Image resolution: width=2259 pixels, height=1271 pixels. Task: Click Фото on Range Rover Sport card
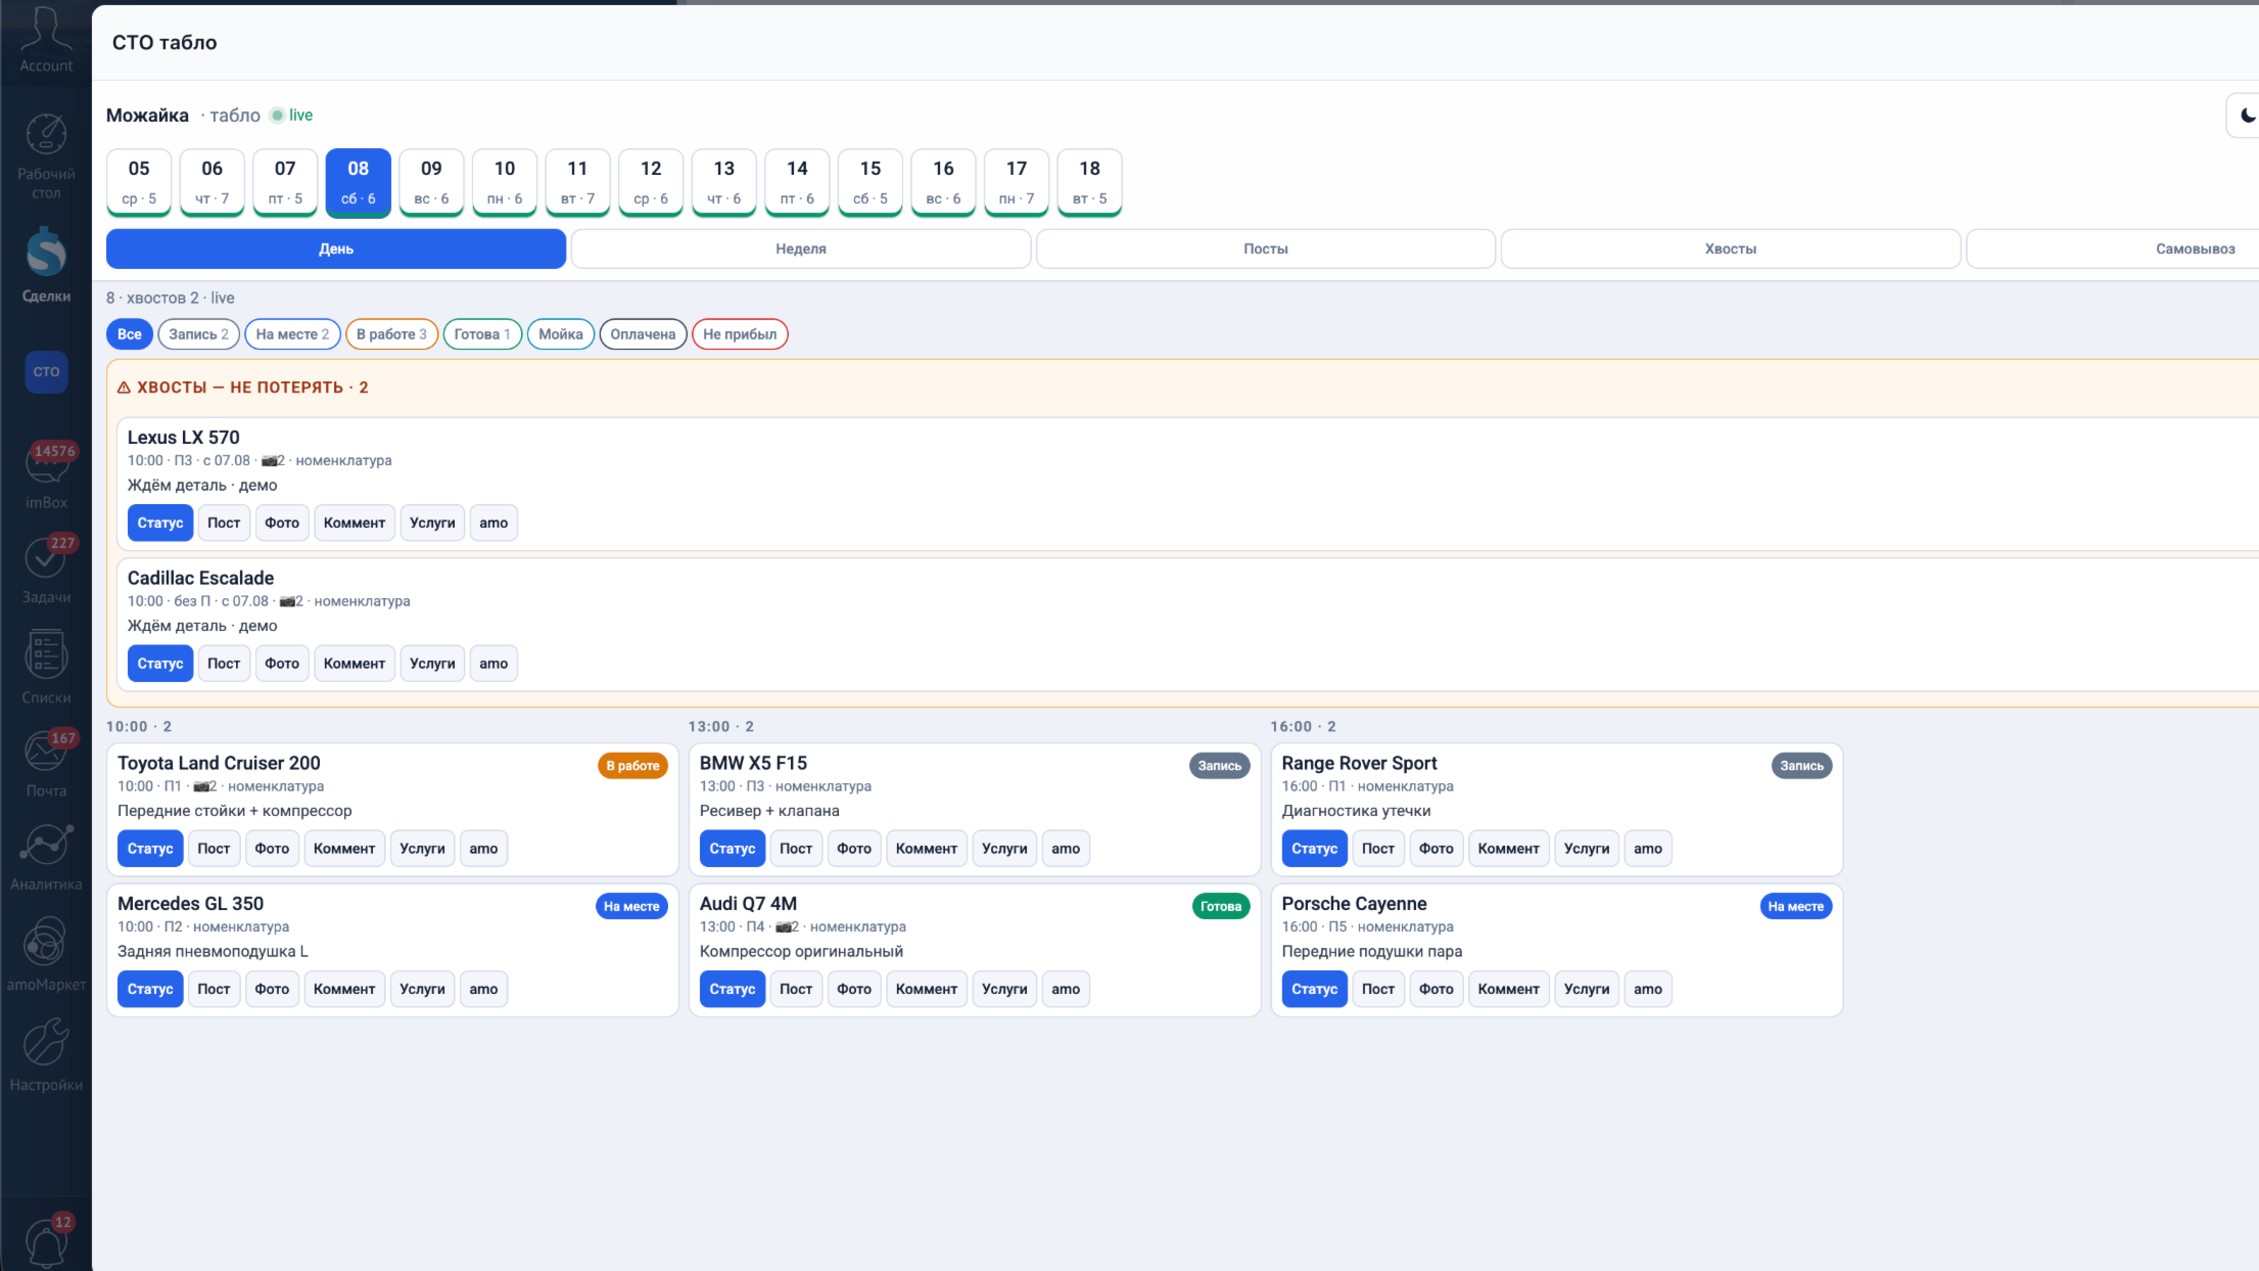click(x=1436, y=848)
